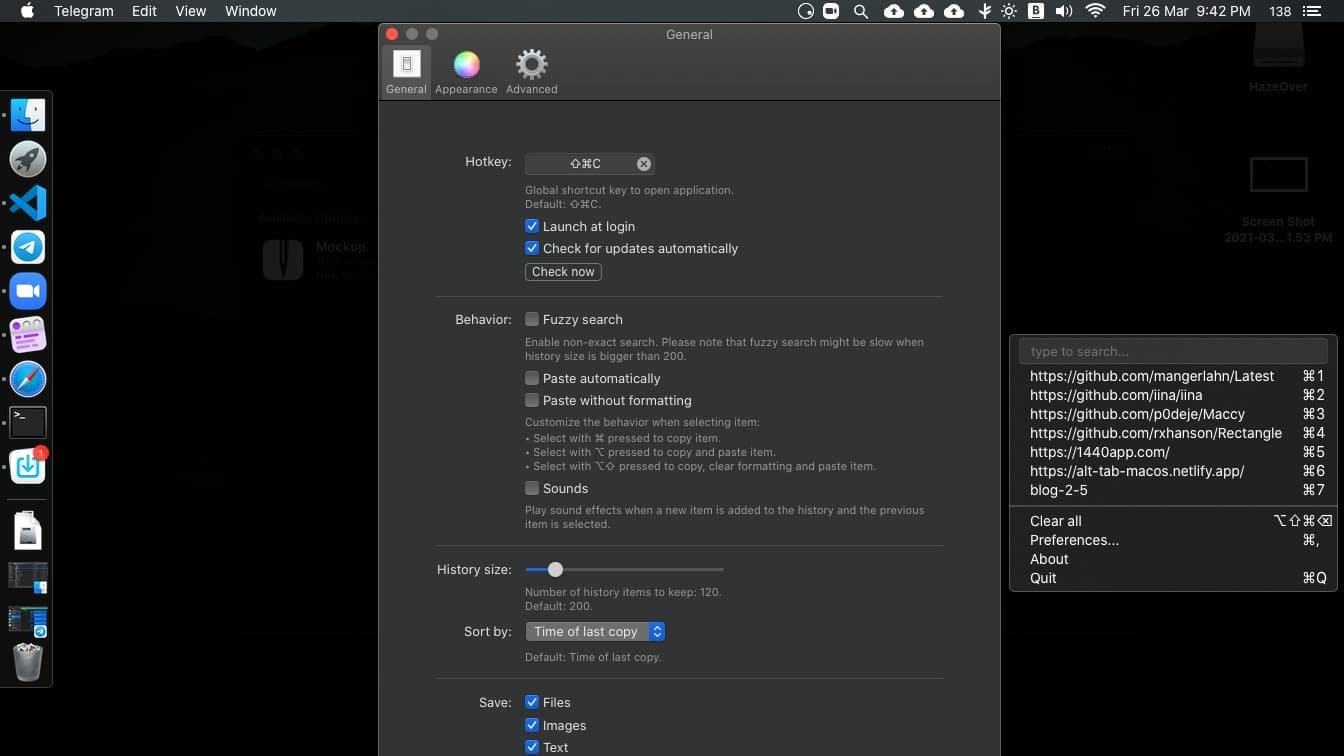Open Finder from the Dock

click(28, 115)
